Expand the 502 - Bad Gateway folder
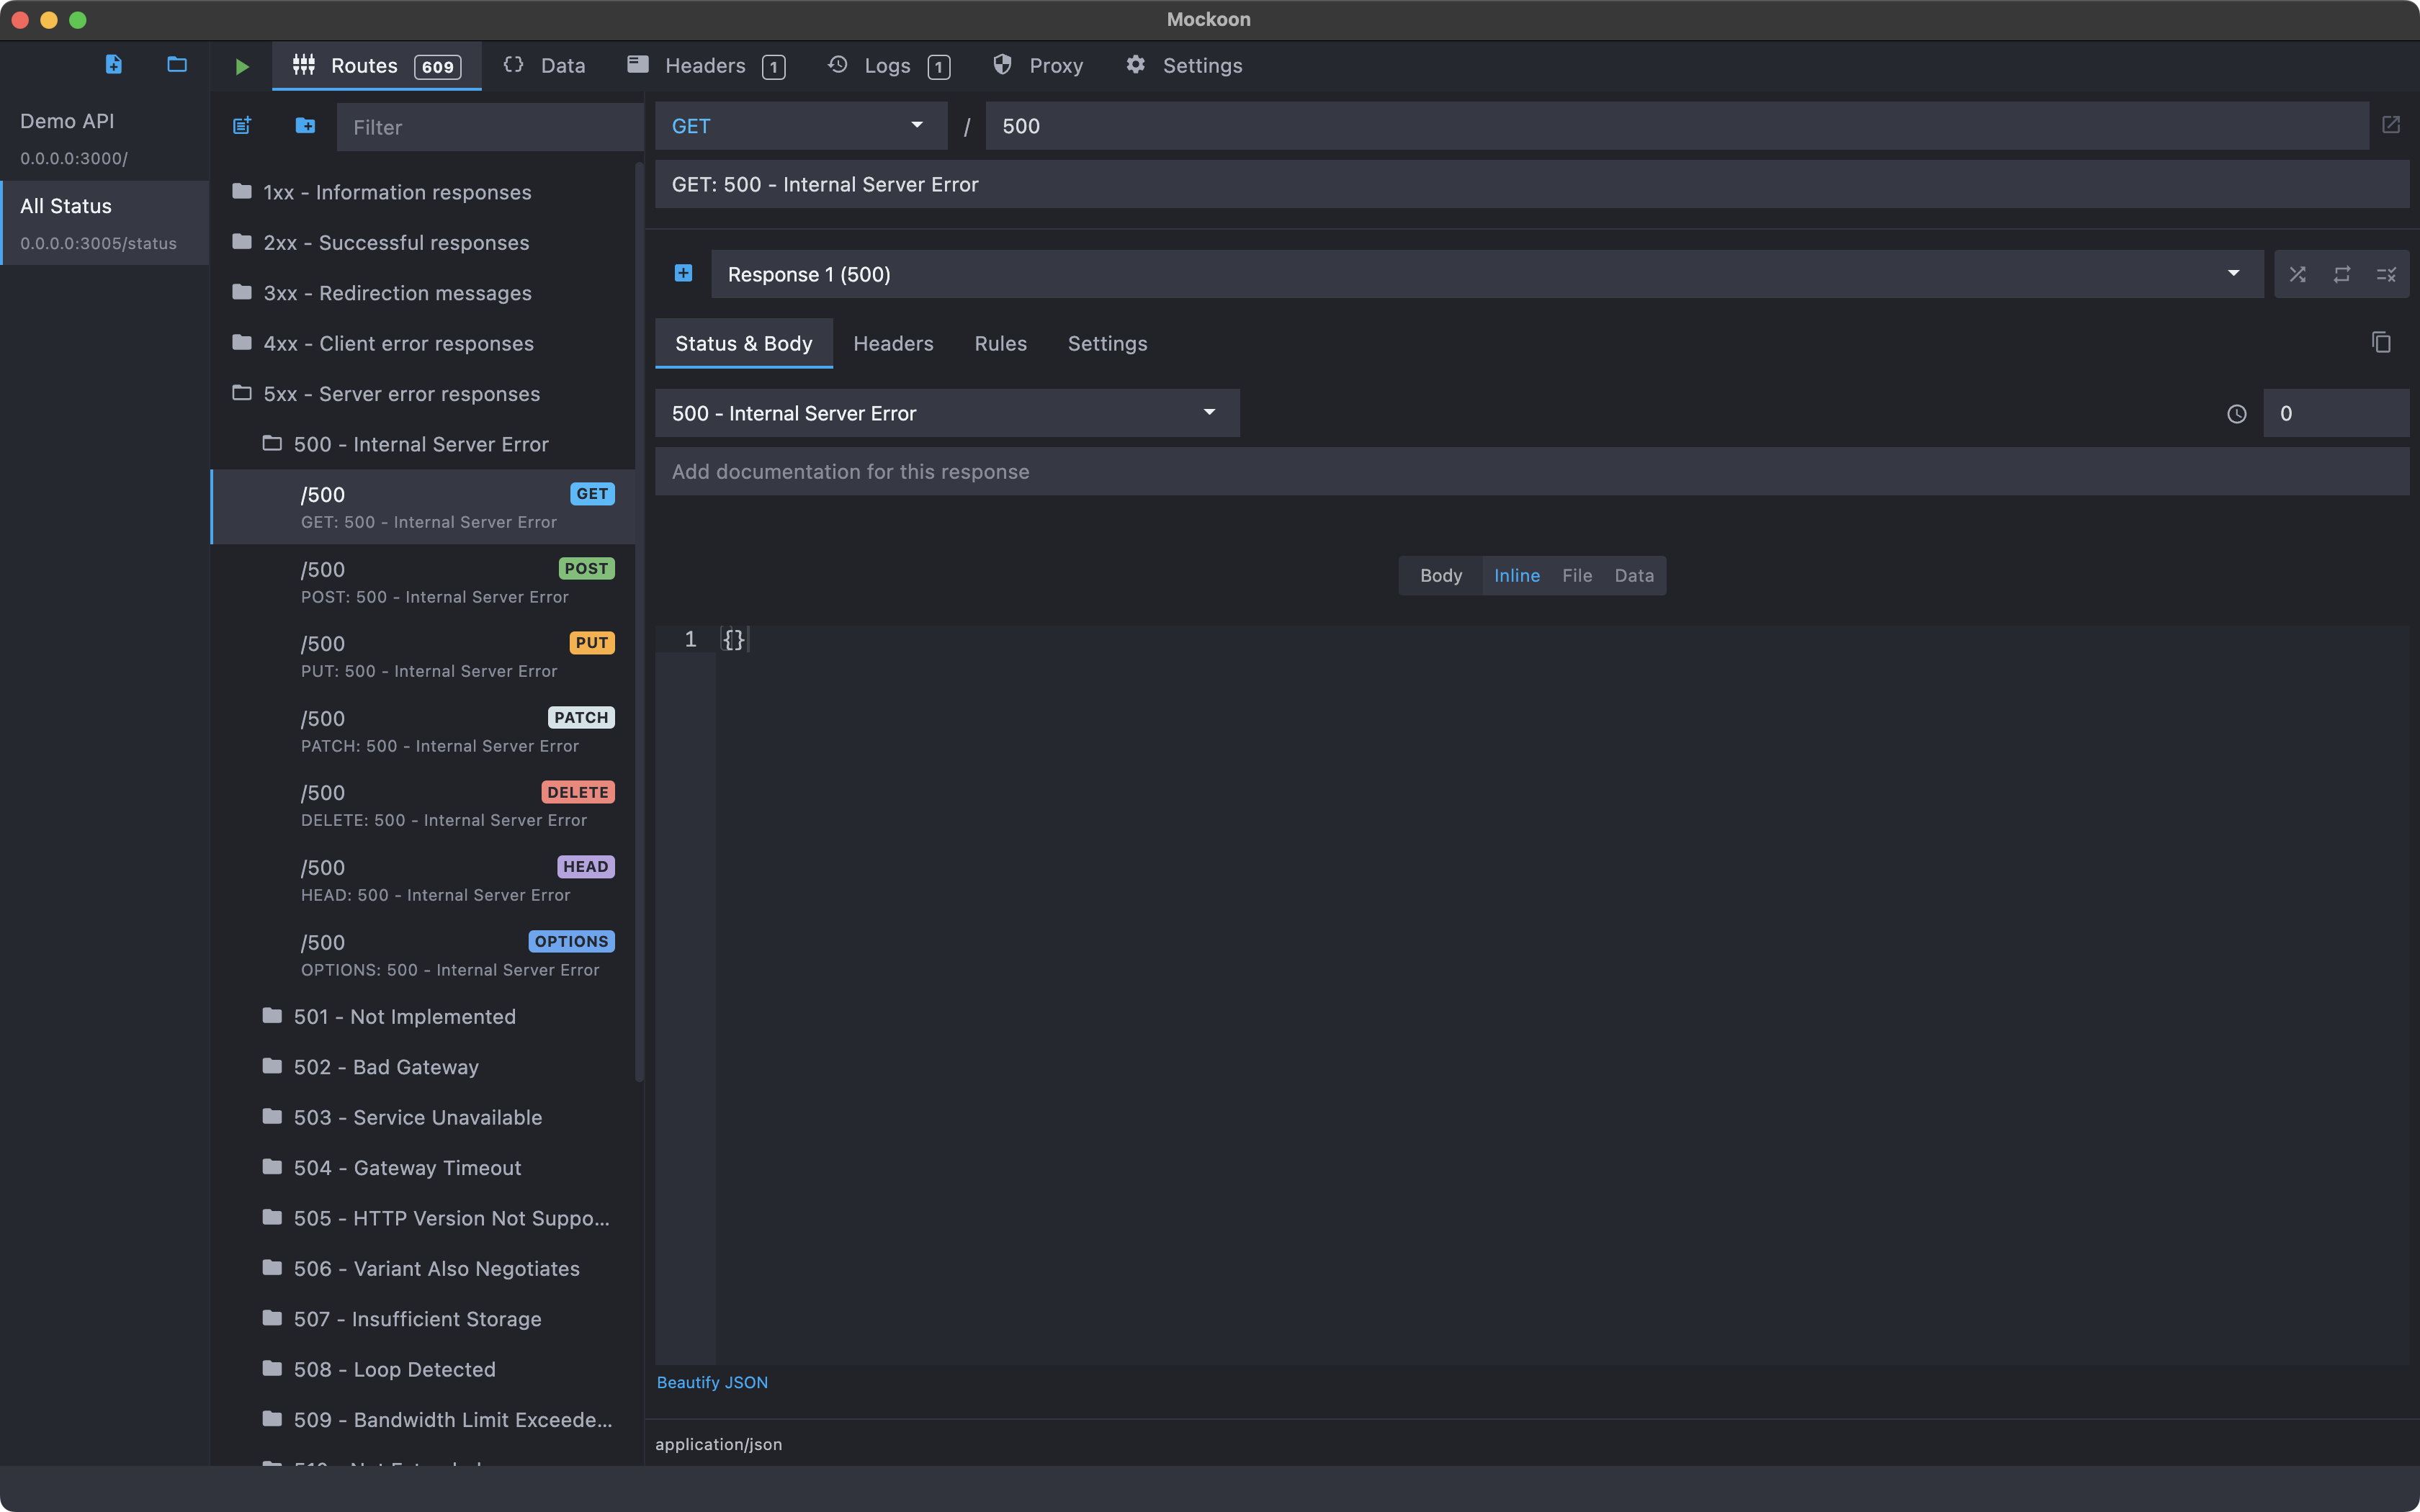 (422, 1067)
